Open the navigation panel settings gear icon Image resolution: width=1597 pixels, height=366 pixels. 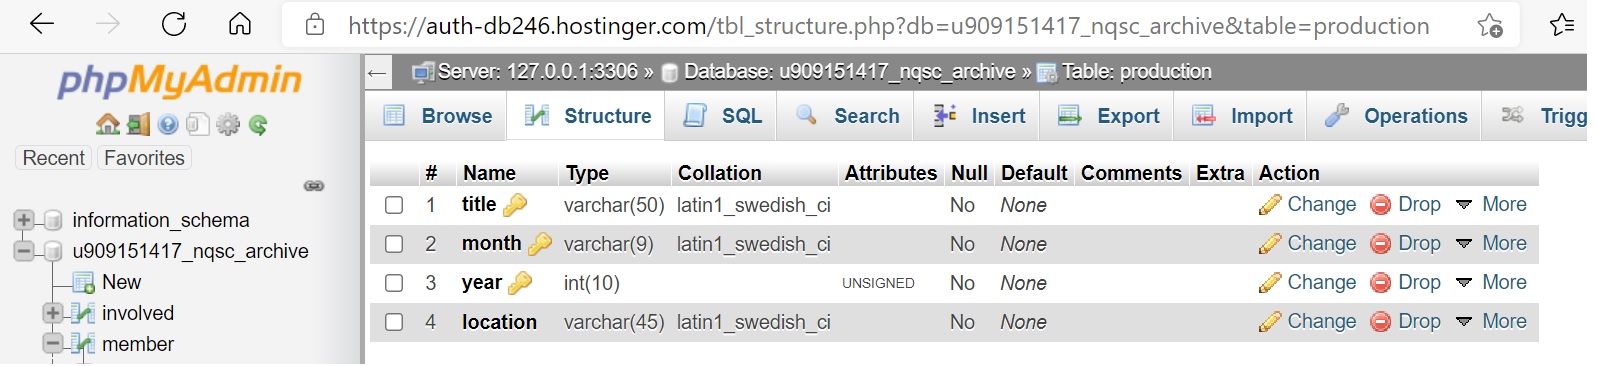tap(228, 125)
